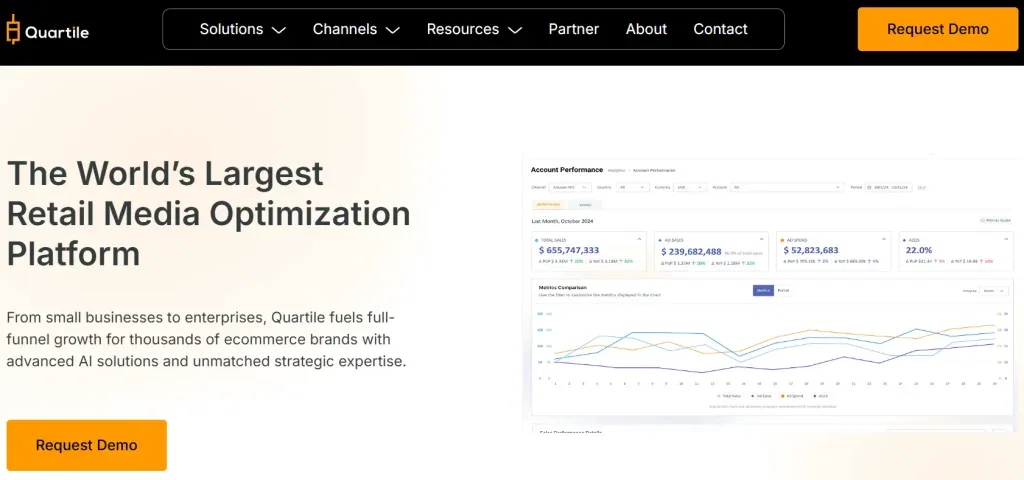Select the orange Performance tab in dashboard
This screenshot has height=480, width=1024.
[549, 204]
